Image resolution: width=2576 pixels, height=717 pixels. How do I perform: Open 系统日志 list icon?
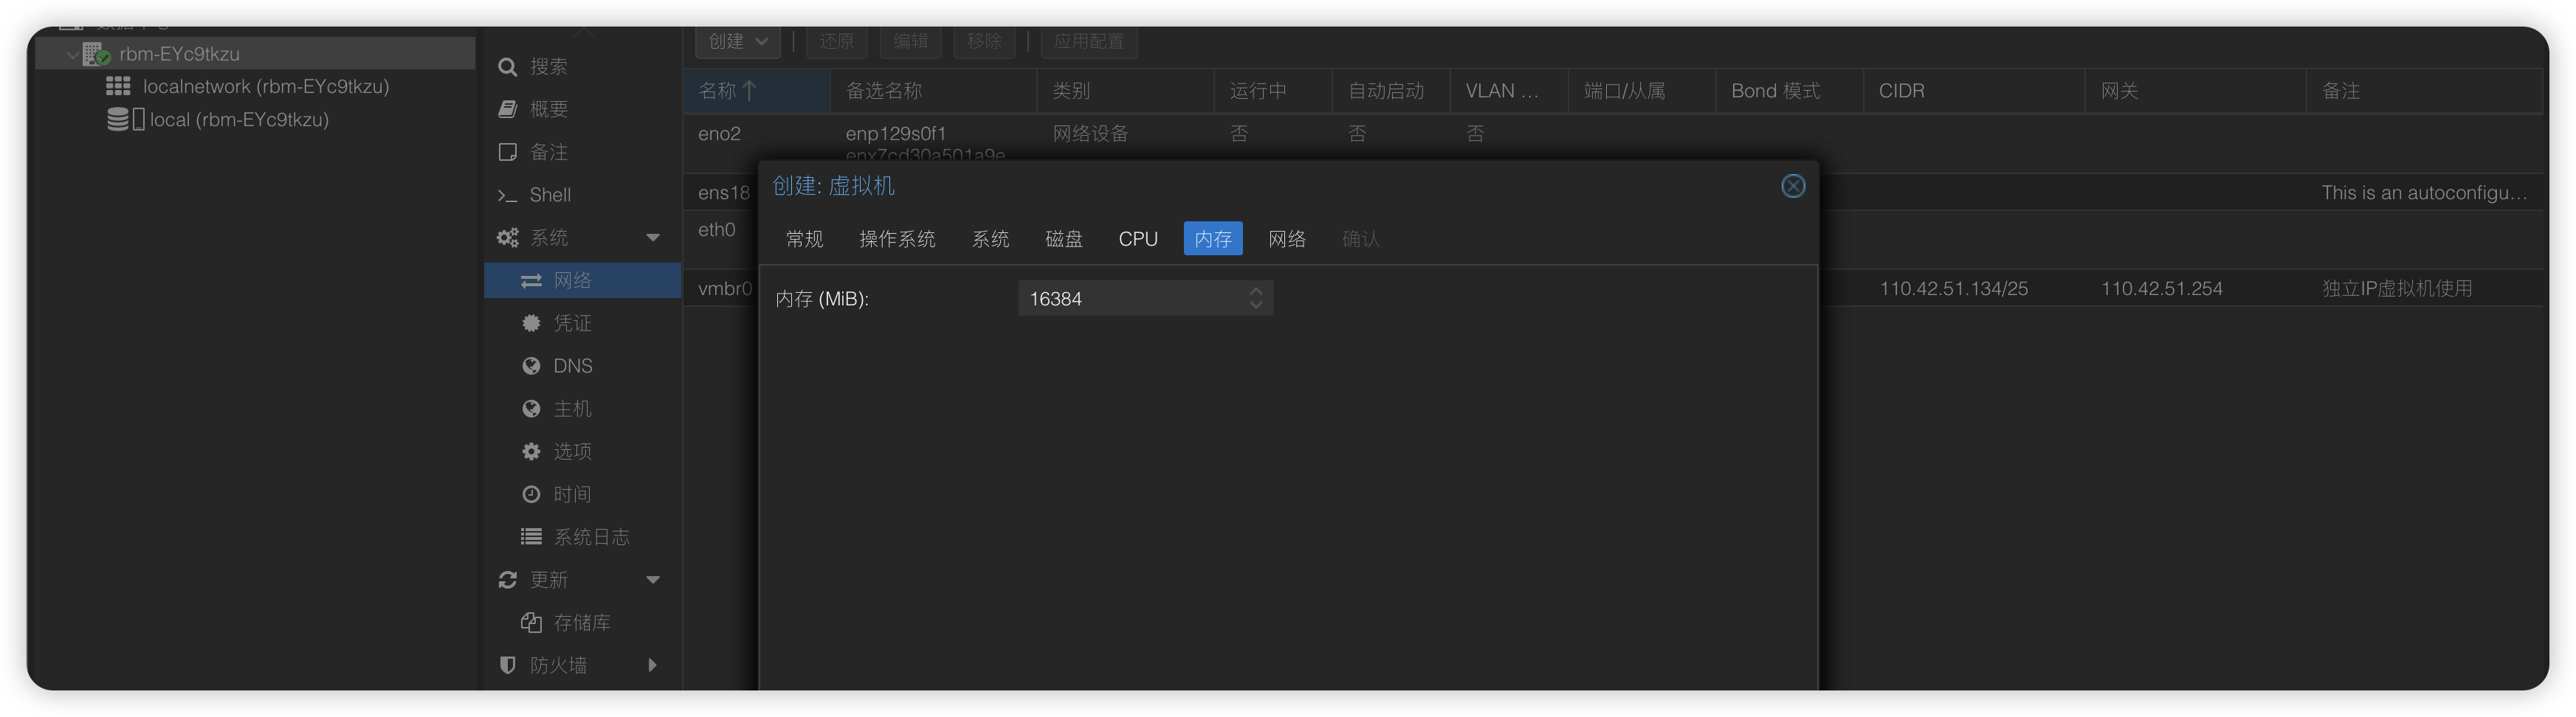531,537
